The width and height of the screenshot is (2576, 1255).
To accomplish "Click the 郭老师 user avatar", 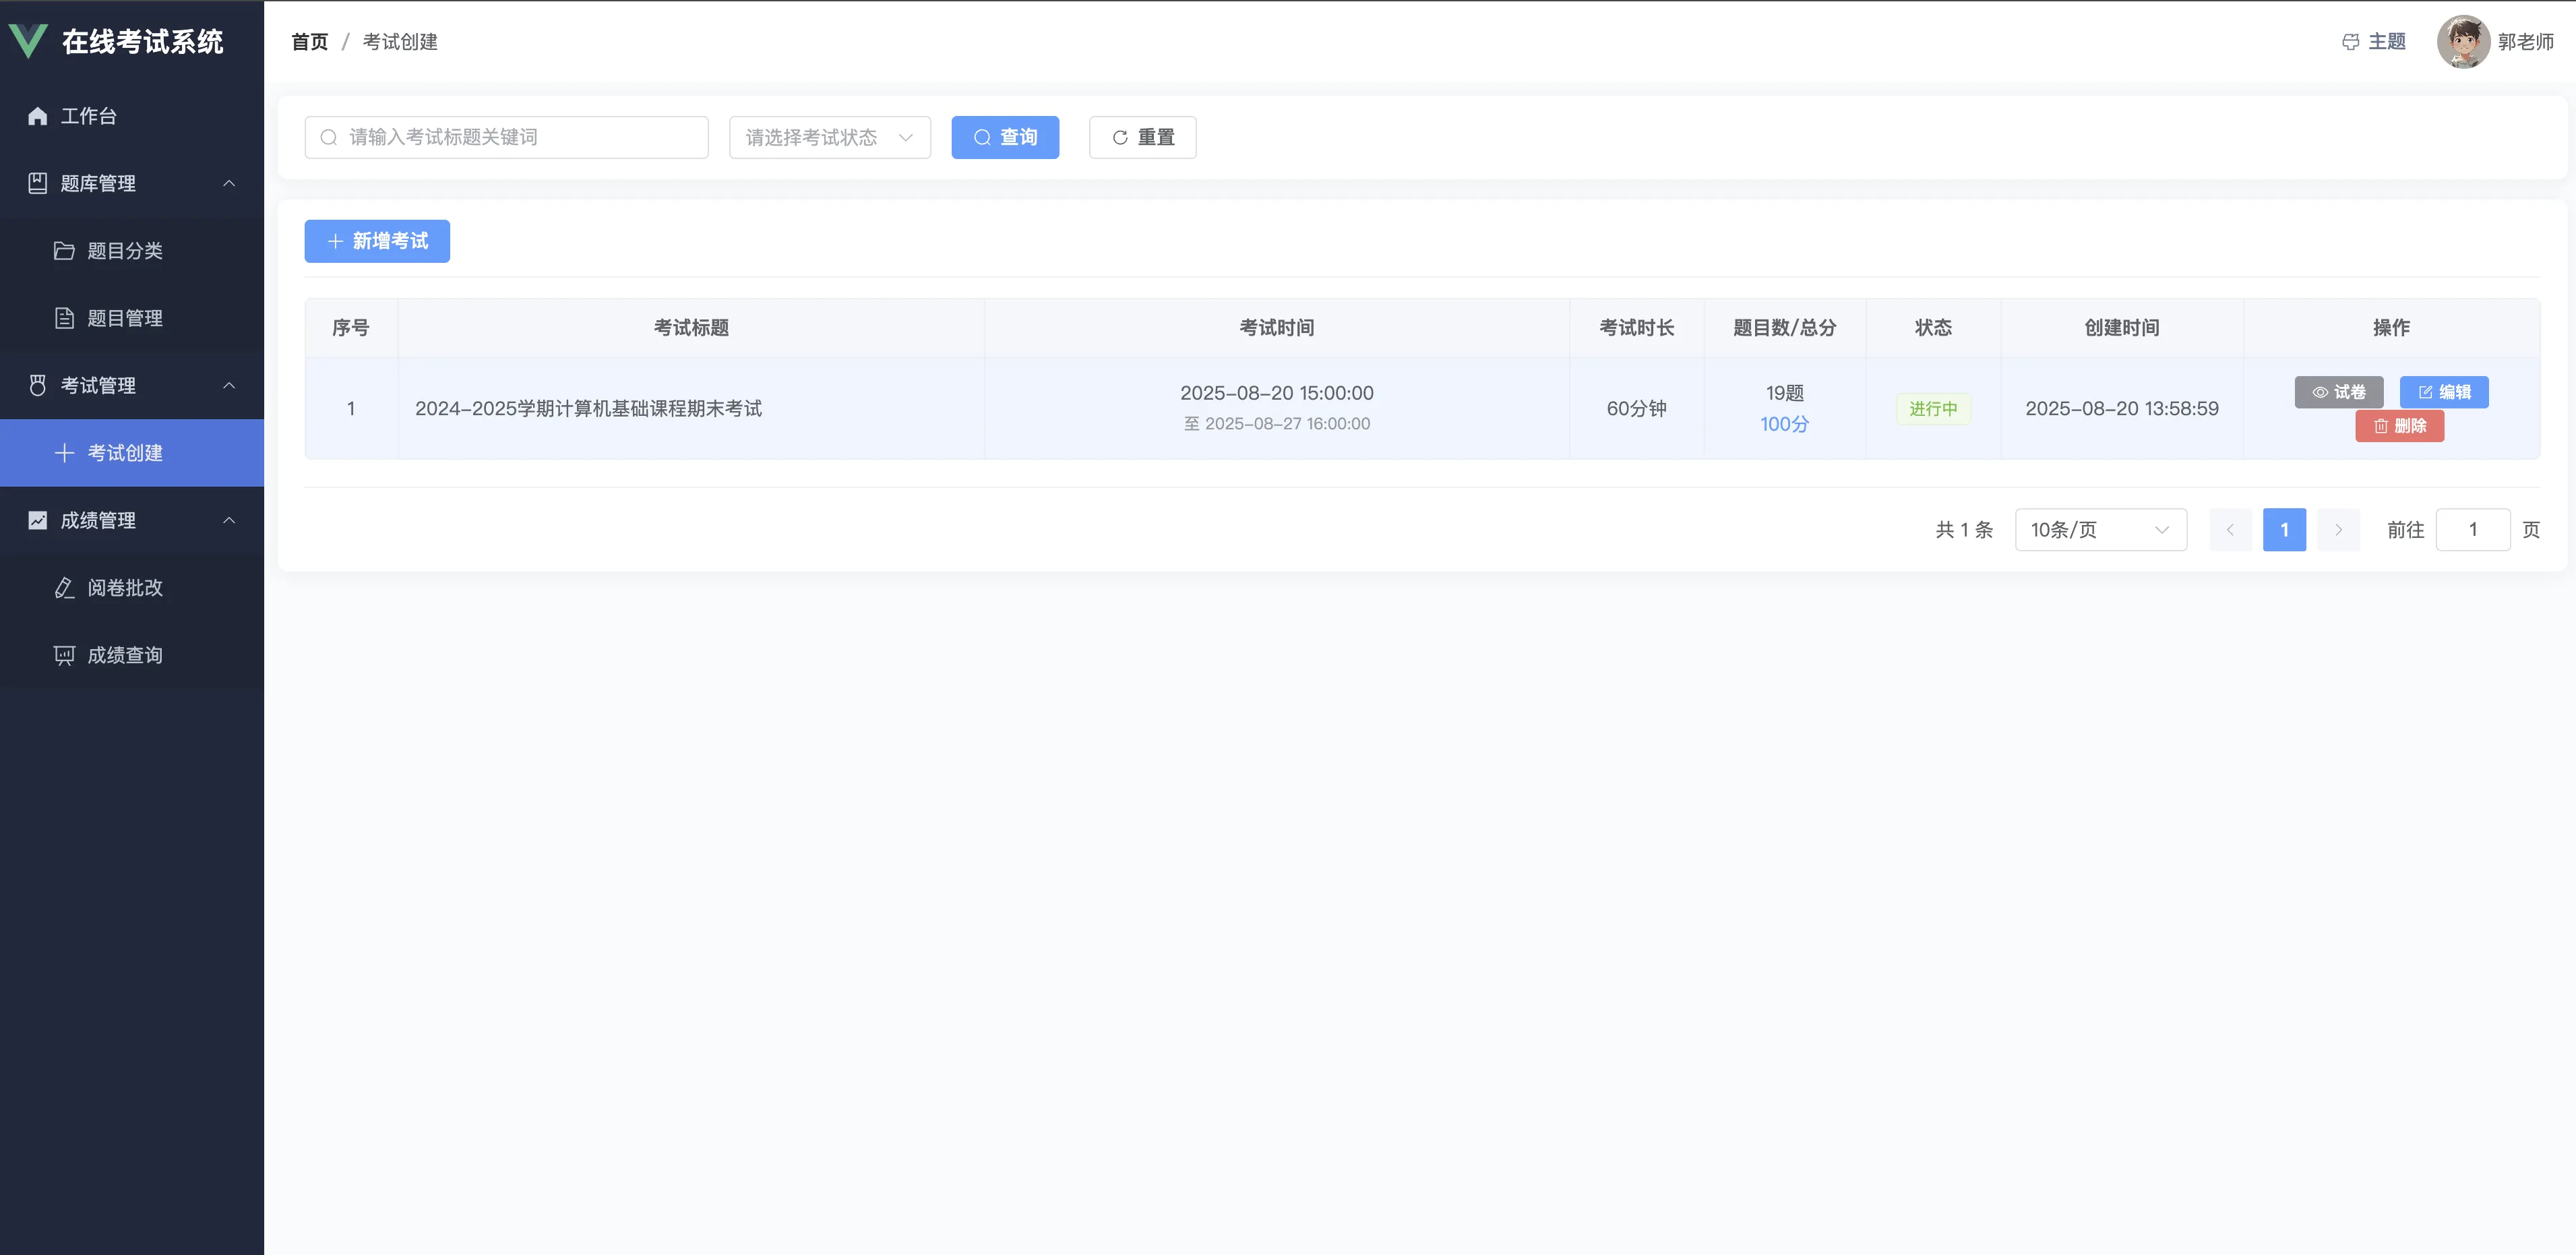I will tap(2463, 42).
